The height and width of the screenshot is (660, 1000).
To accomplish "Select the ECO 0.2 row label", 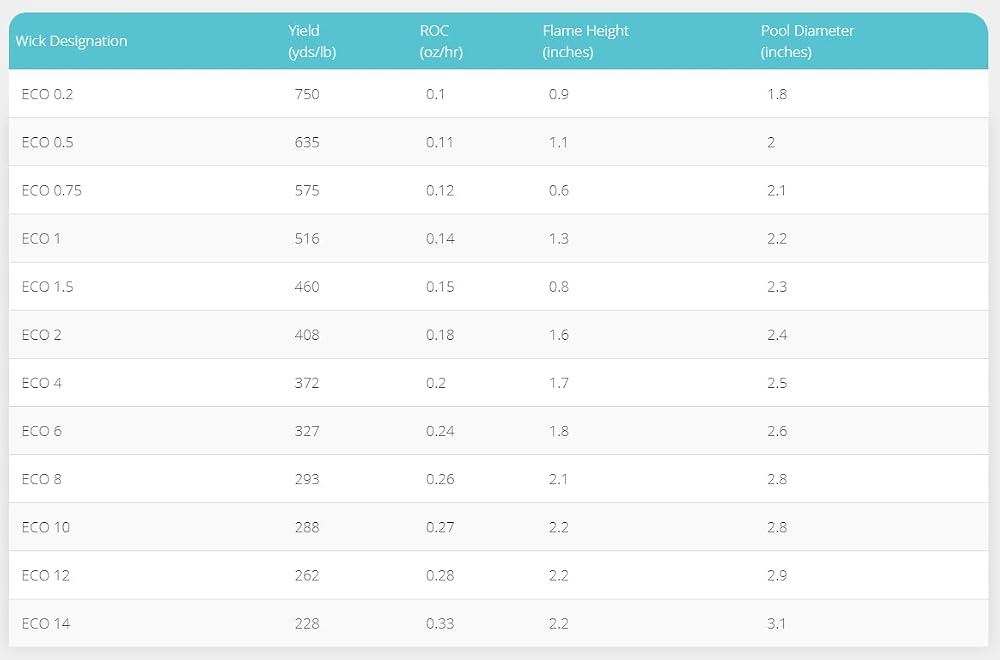I will pyautogui.click(x=47, y=94).
